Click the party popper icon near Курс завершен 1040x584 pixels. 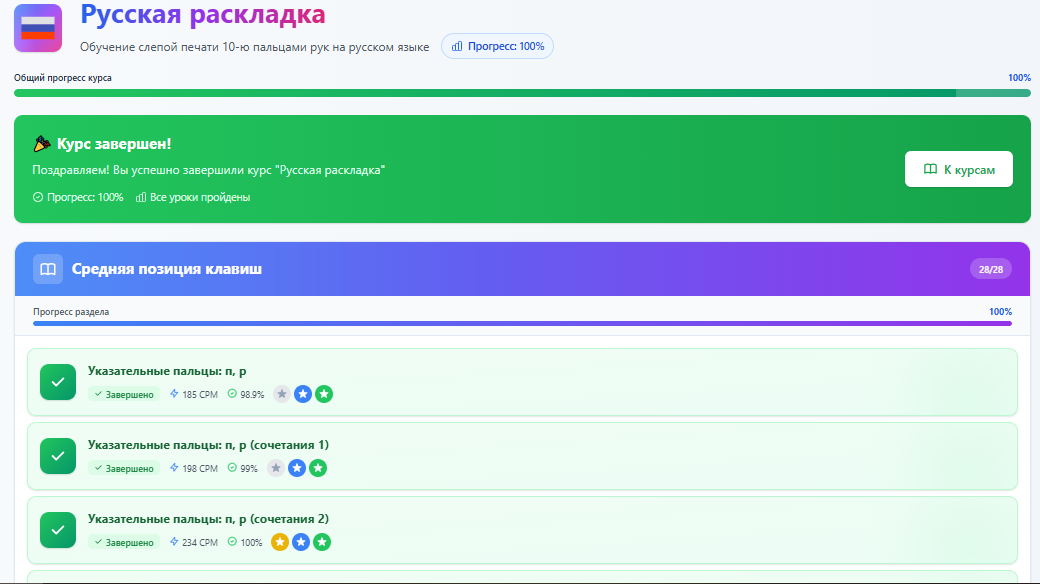tap(42, 144)
